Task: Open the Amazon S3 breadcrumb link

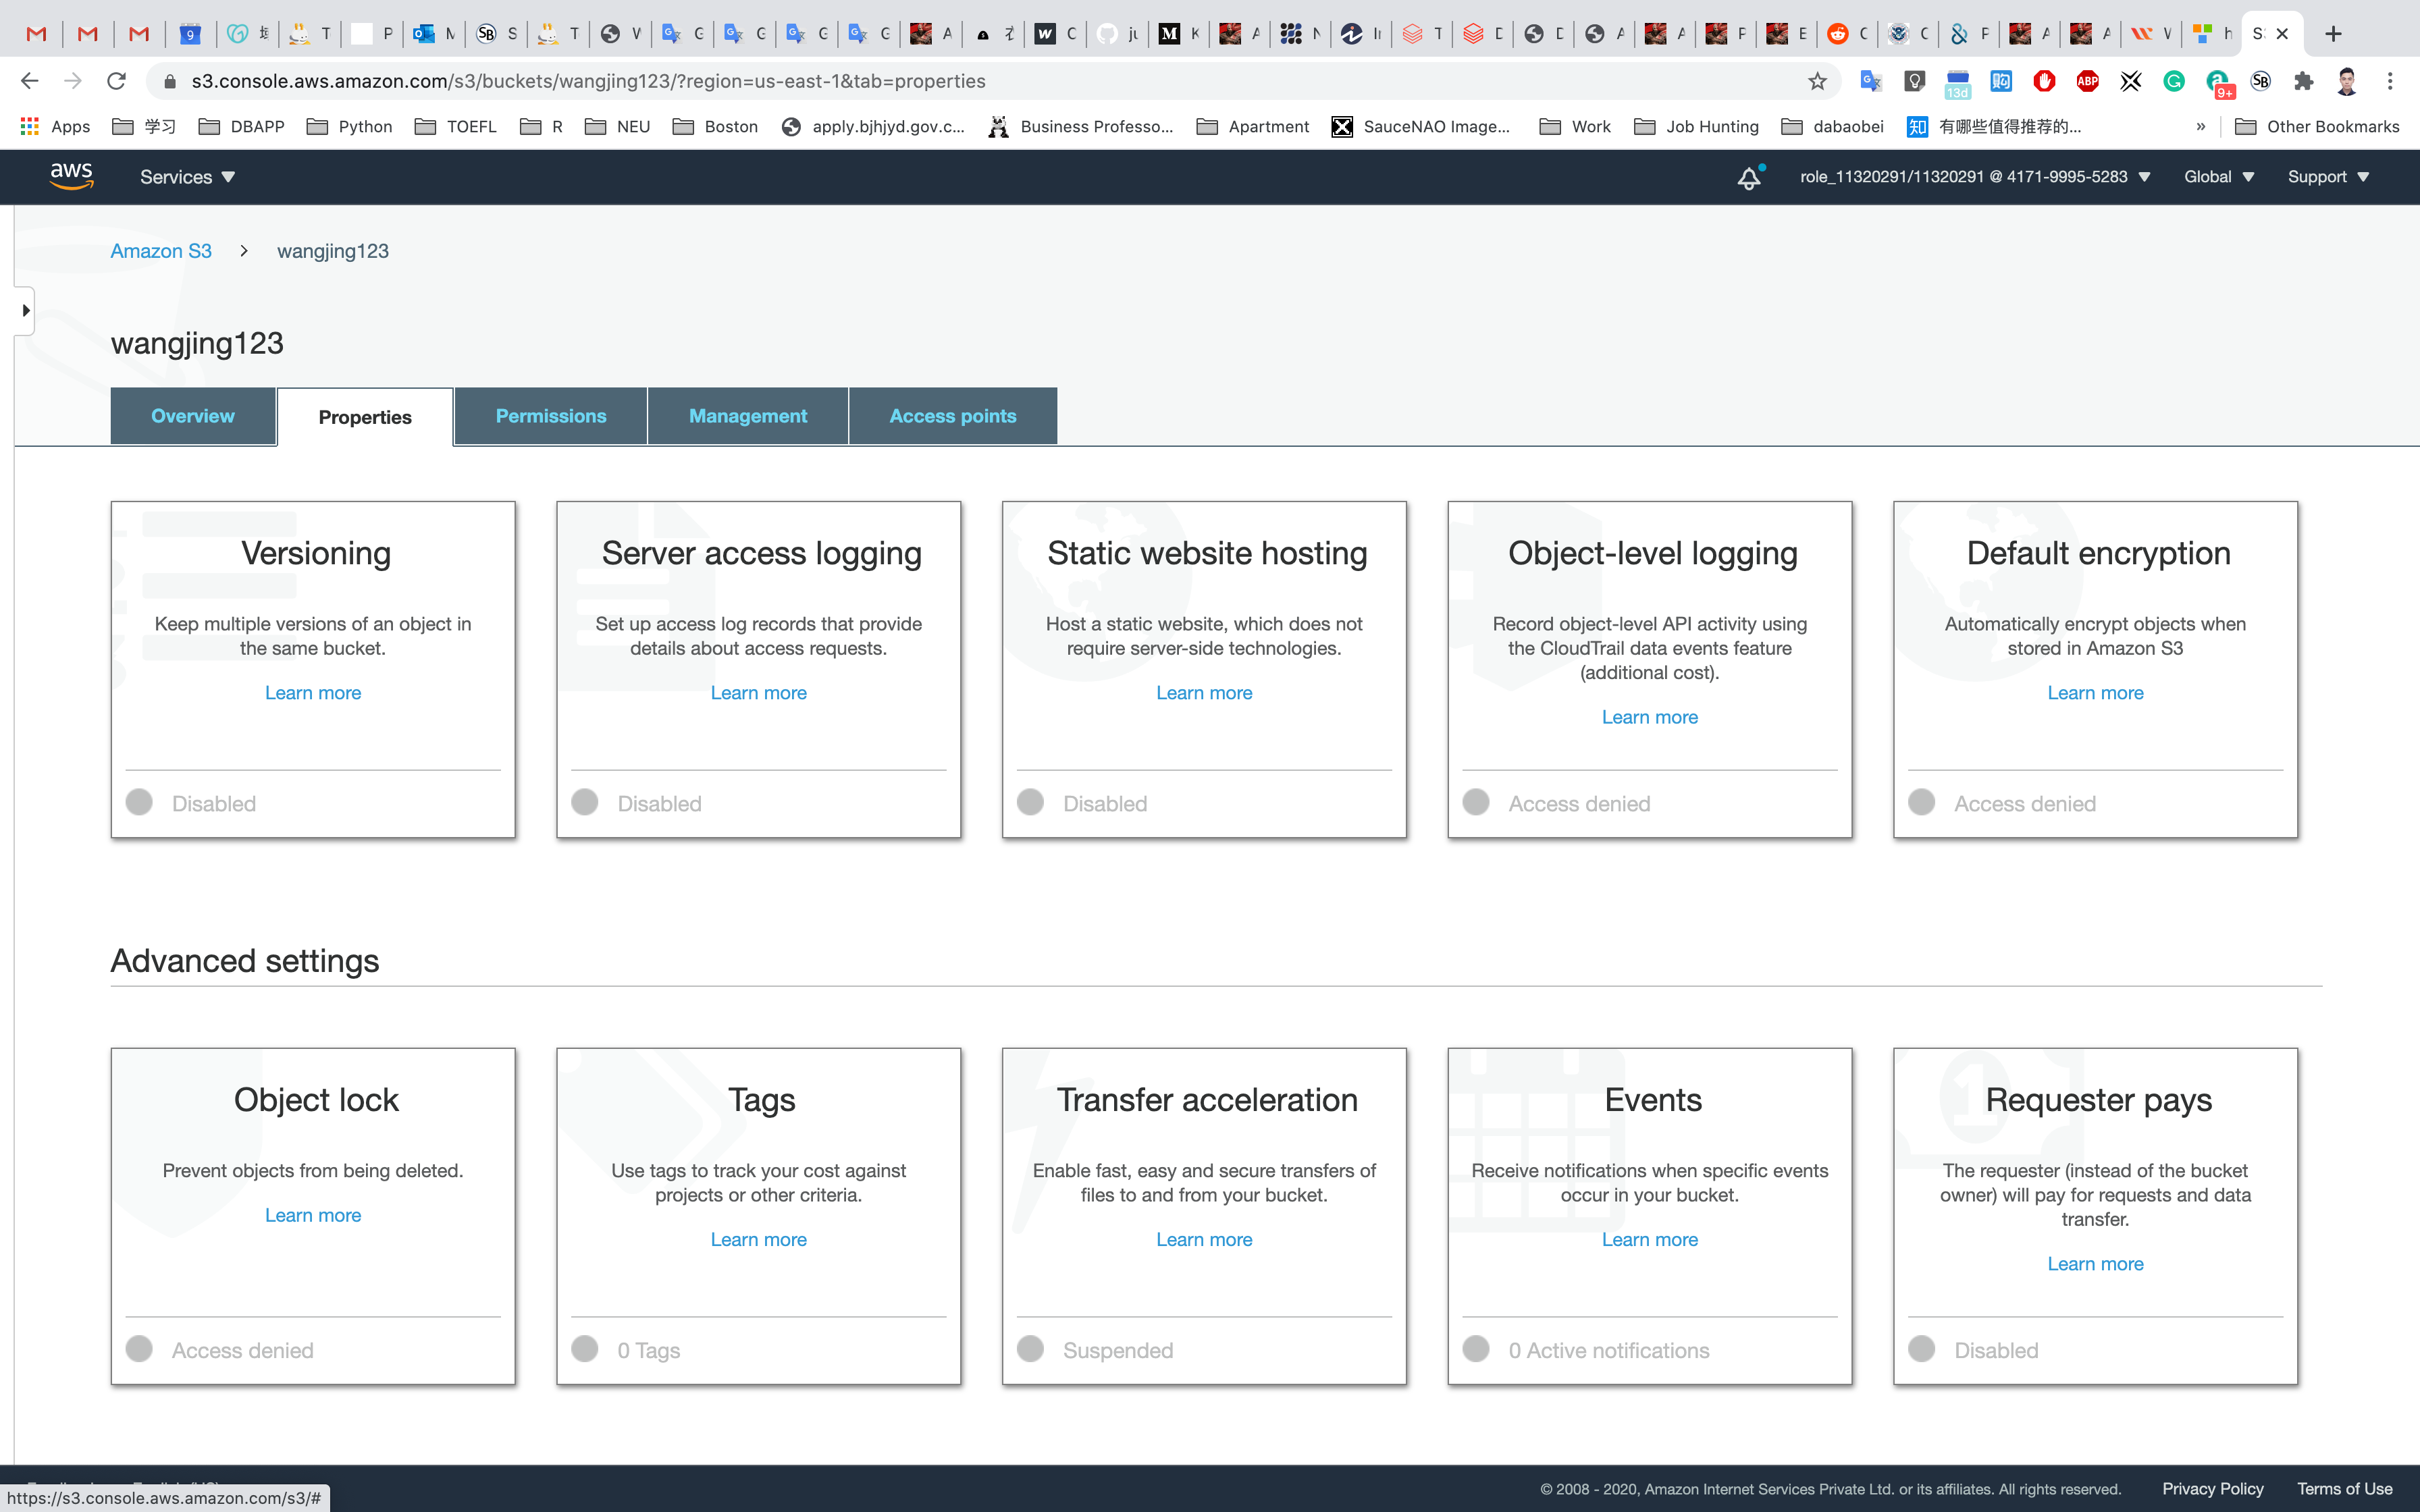Action: pos(161,251)
